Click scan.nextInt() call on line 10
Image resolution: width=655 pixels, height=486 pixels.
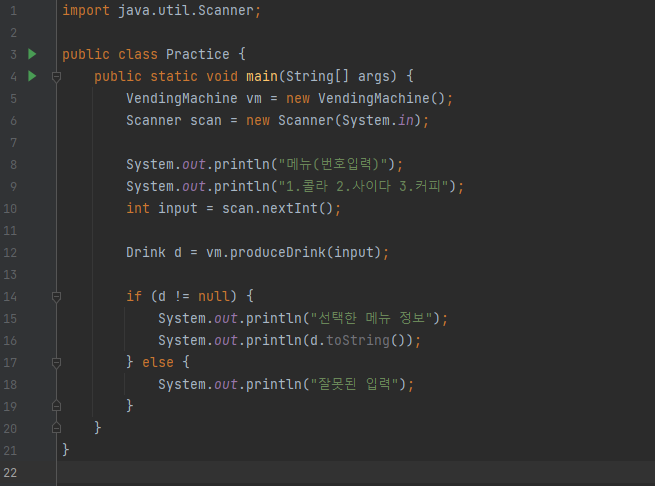tap(277, 208)
